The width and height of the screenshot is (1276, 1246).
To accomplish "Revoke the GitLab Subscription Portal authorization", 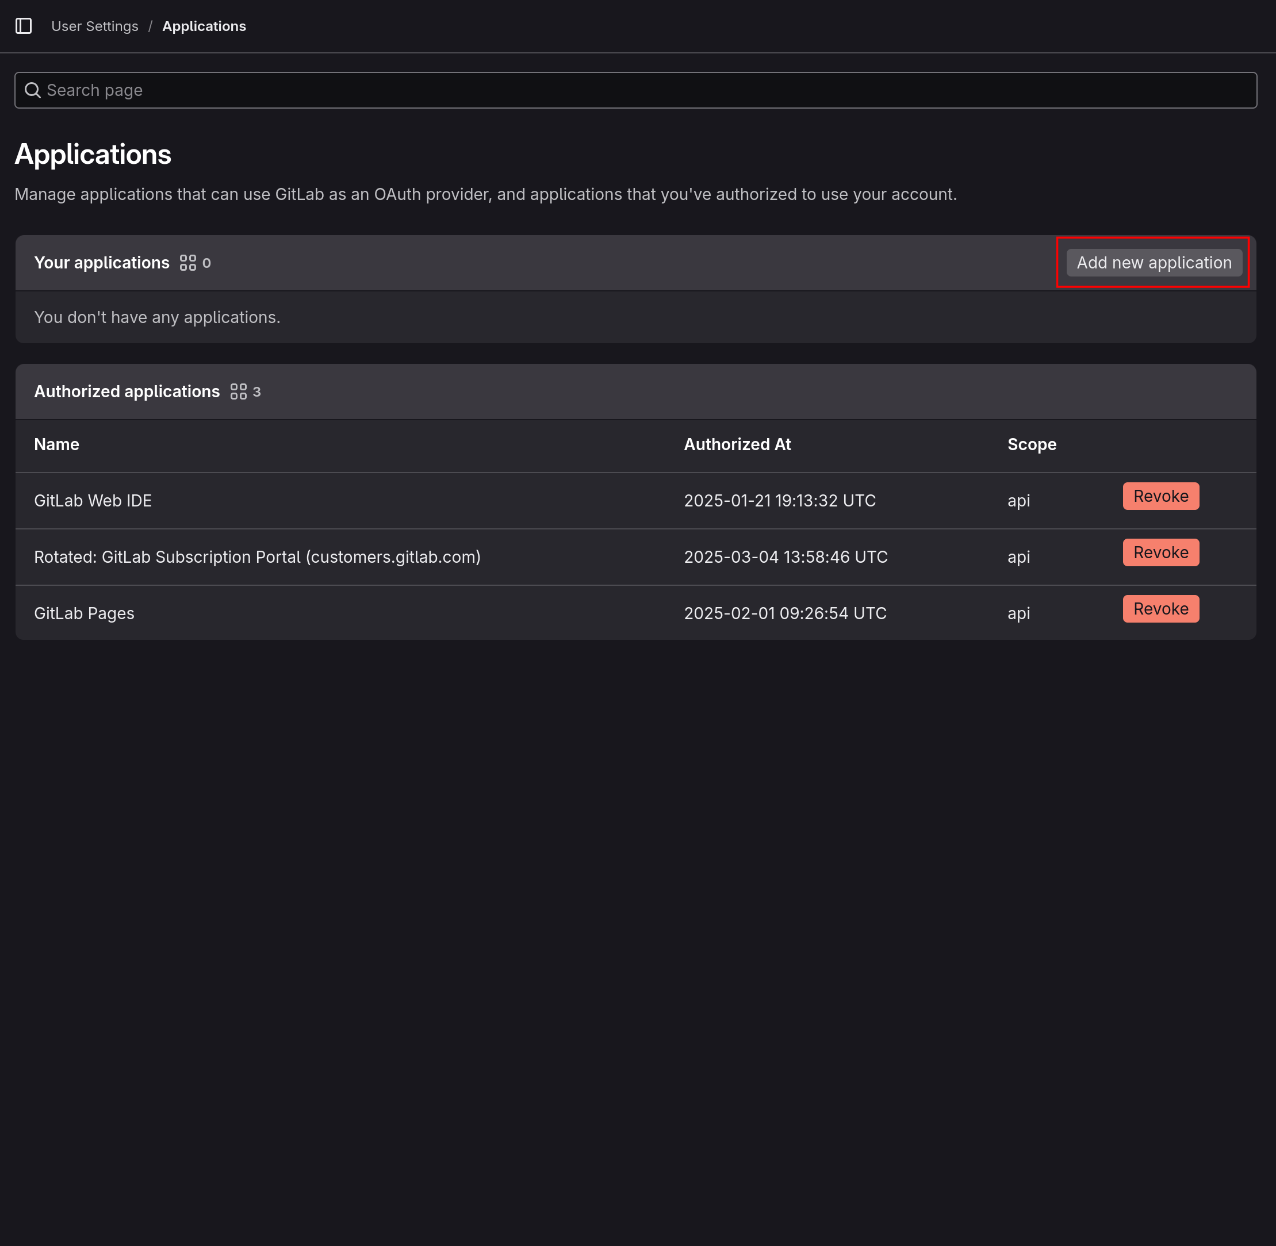I will [x=1160, y=552].
